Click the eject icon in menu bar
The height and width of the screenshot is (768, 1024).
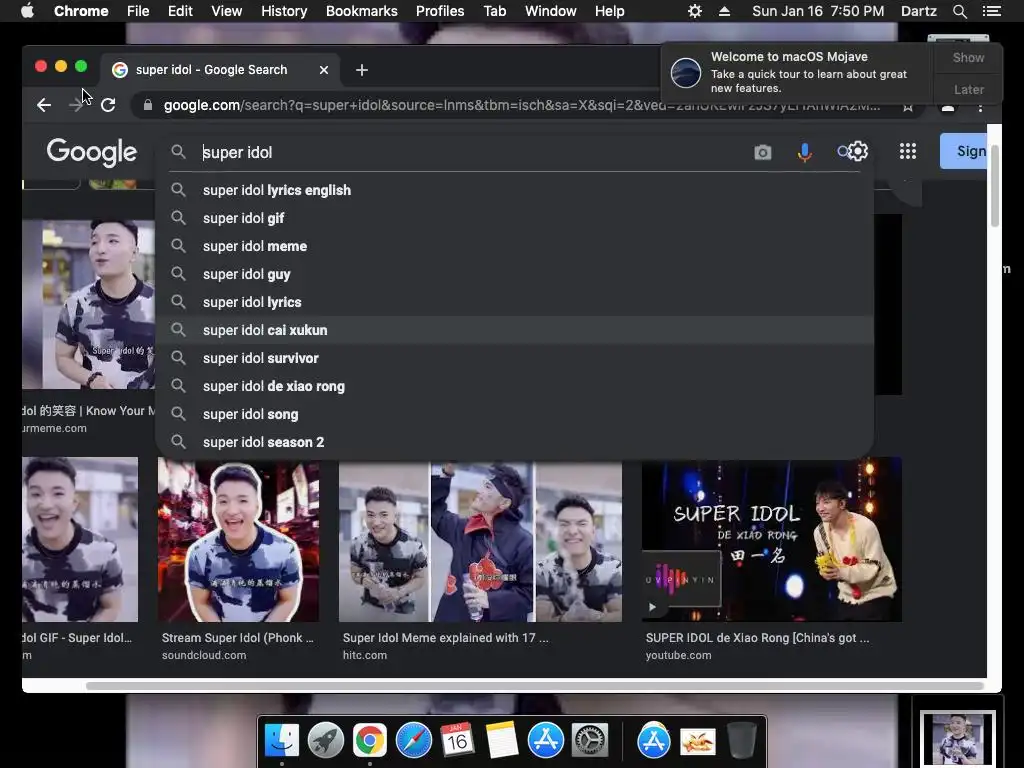724,11
